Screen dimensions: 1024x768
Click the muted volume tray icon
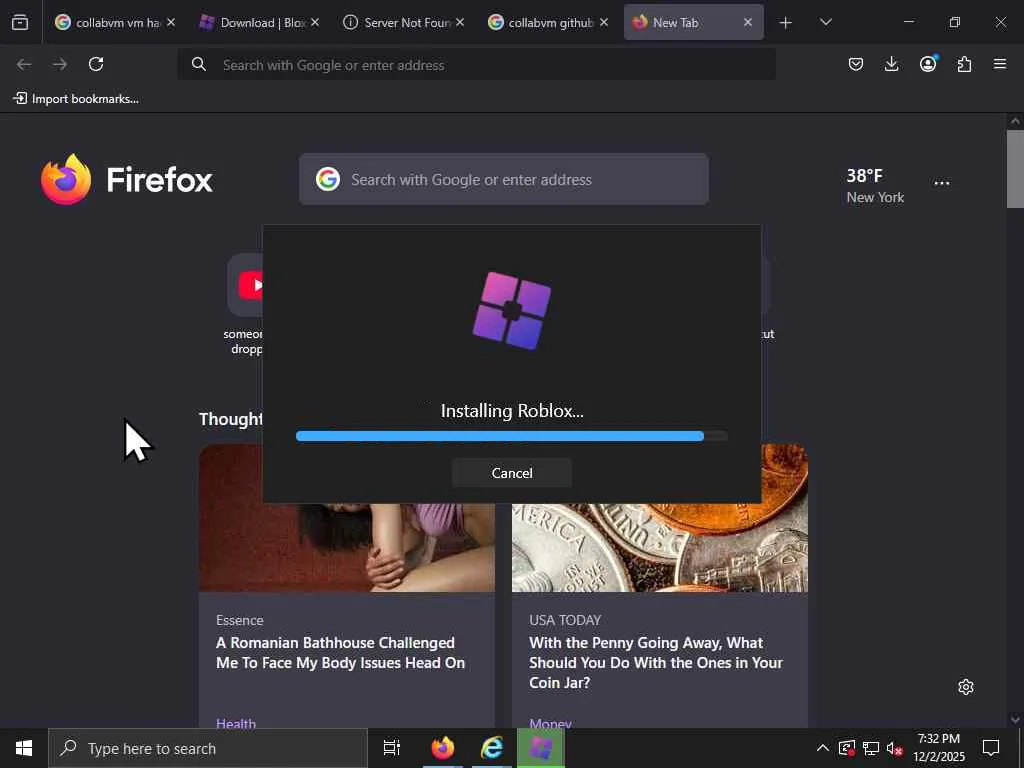pos(894,748)
